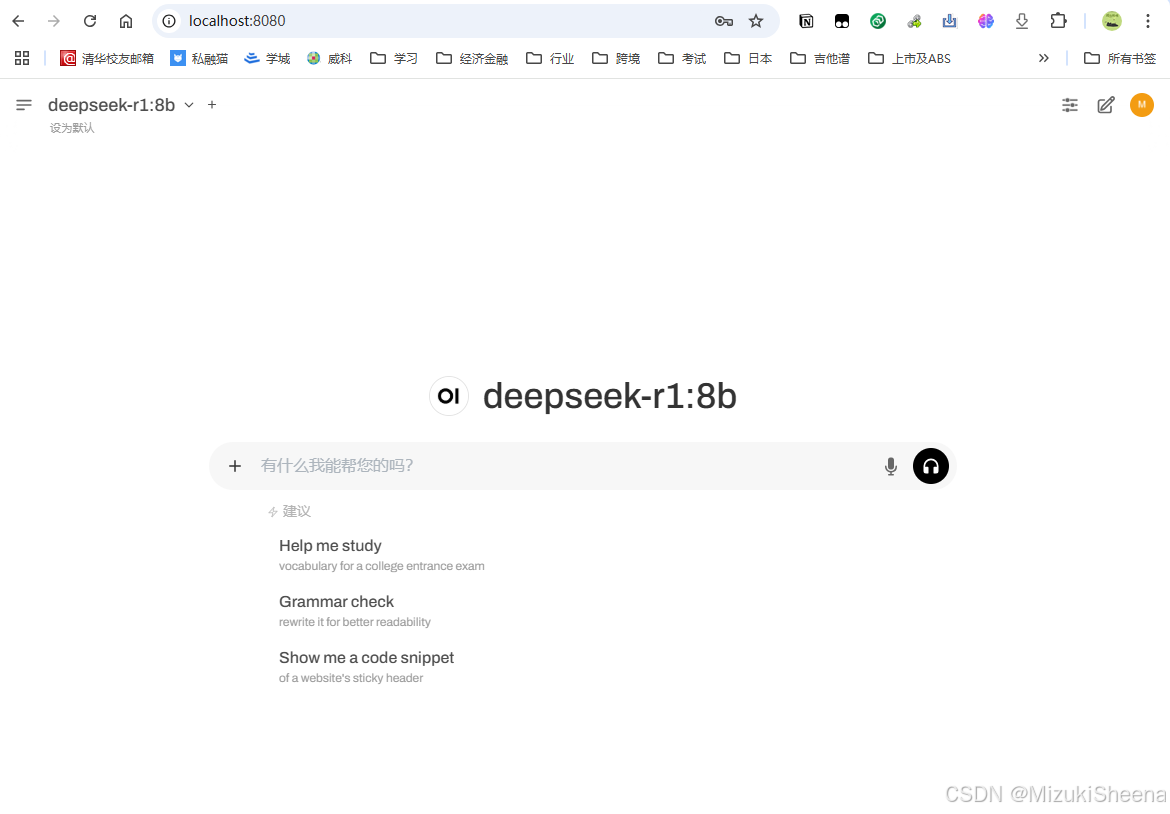Viewport: 1170px width, 814px height.
Task: Start voice call with headphone button
Action: [930, 466]
